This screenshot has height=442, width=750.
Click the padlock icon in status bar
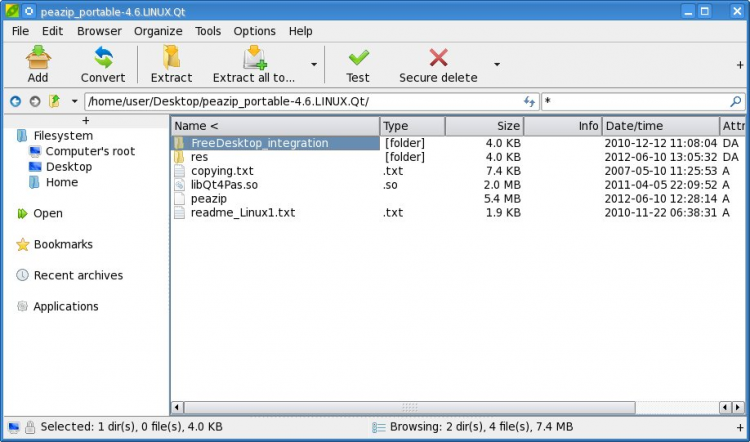30,427
